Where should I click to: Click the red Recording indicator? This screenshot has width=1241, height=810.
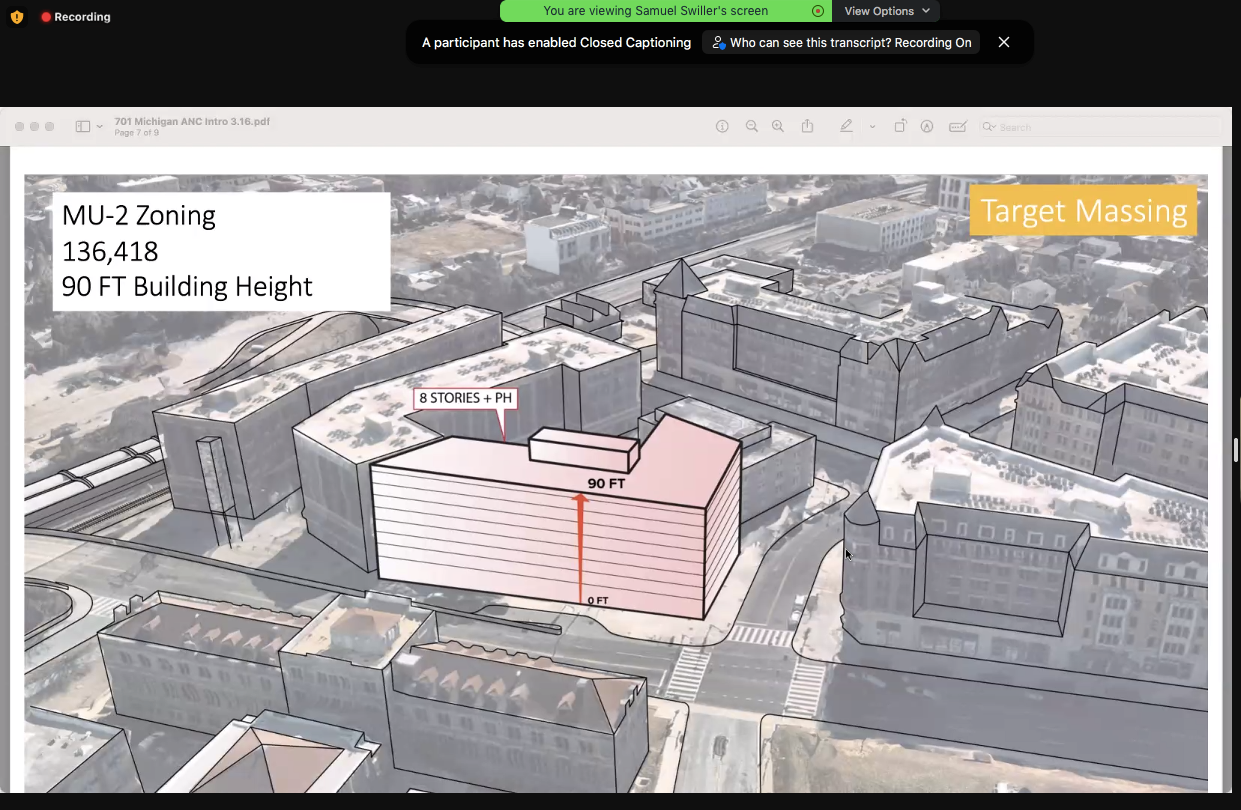[x=75, y=17]
